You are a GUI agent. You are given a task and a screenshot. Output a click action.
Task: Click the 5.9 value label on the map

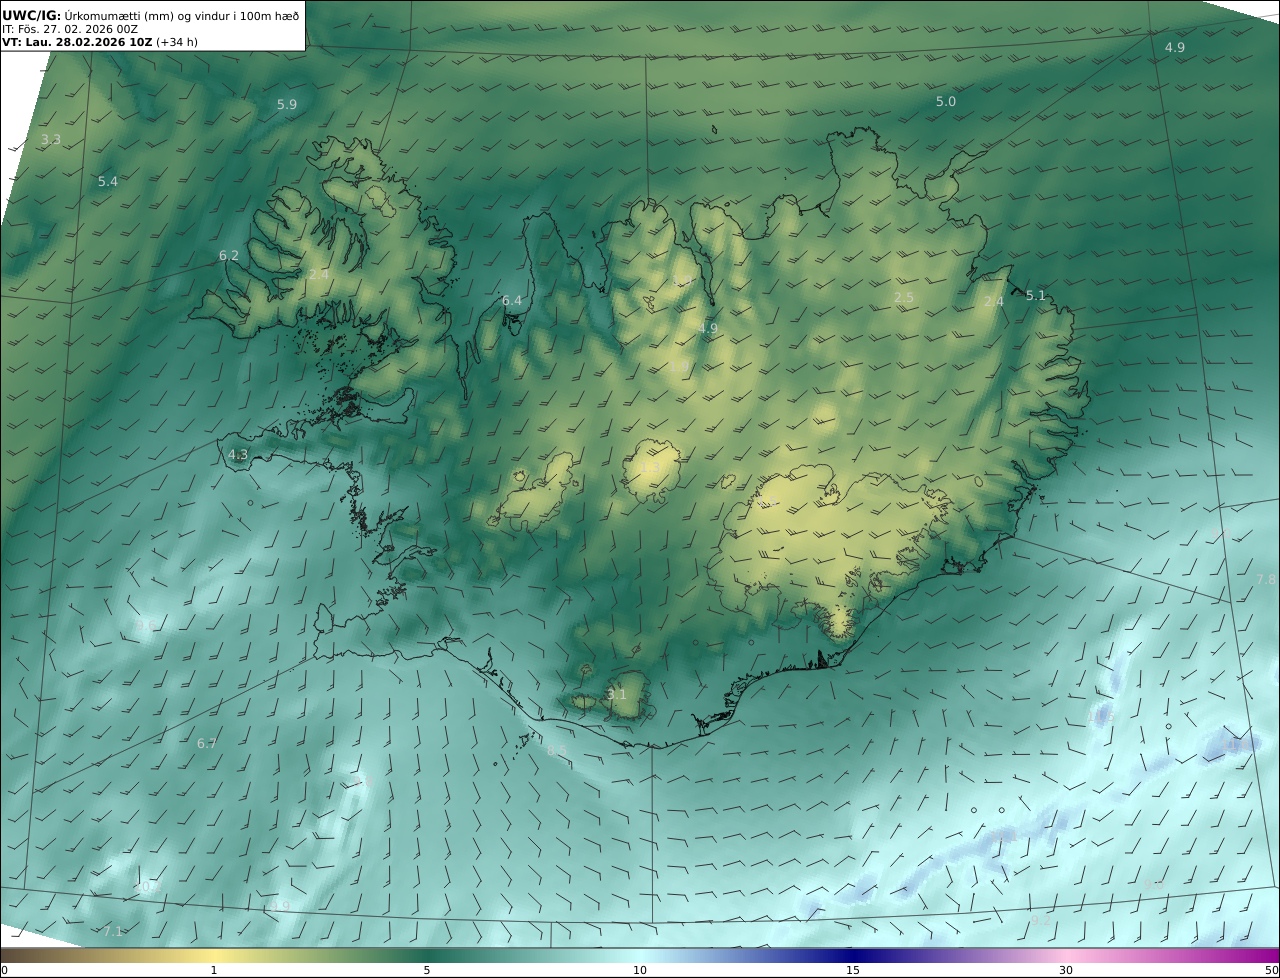tap(287, 105)
